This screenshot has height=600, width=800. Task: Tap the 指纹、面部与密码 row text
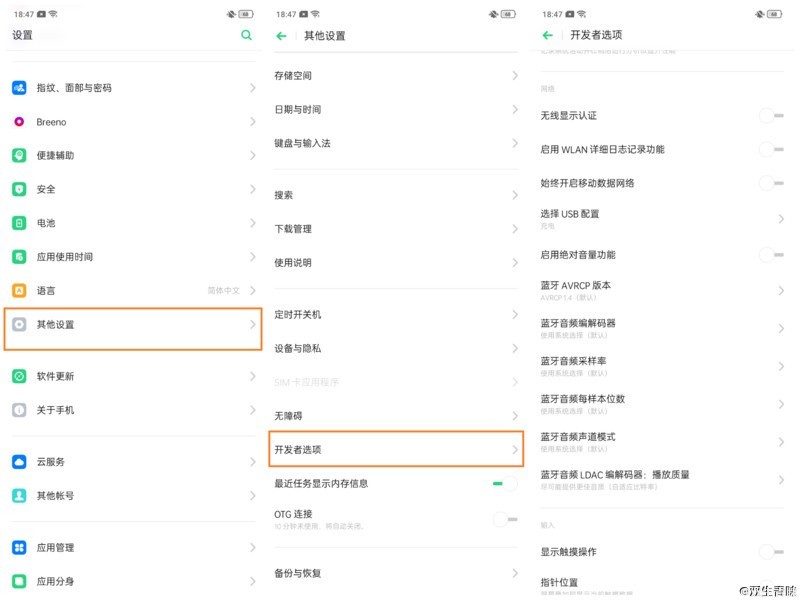point(74,88)
